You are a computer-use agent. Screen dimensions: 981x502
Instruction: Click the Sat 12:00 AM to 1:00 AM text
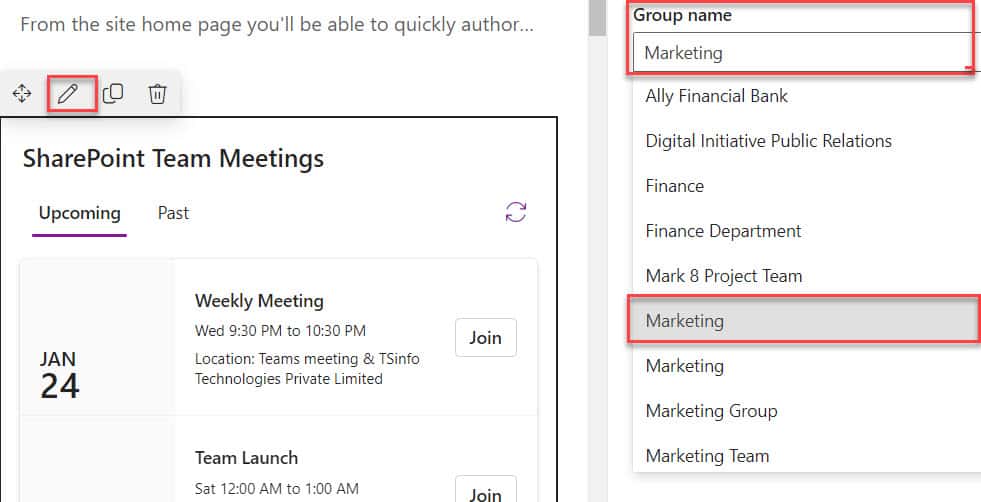point(277,488)
